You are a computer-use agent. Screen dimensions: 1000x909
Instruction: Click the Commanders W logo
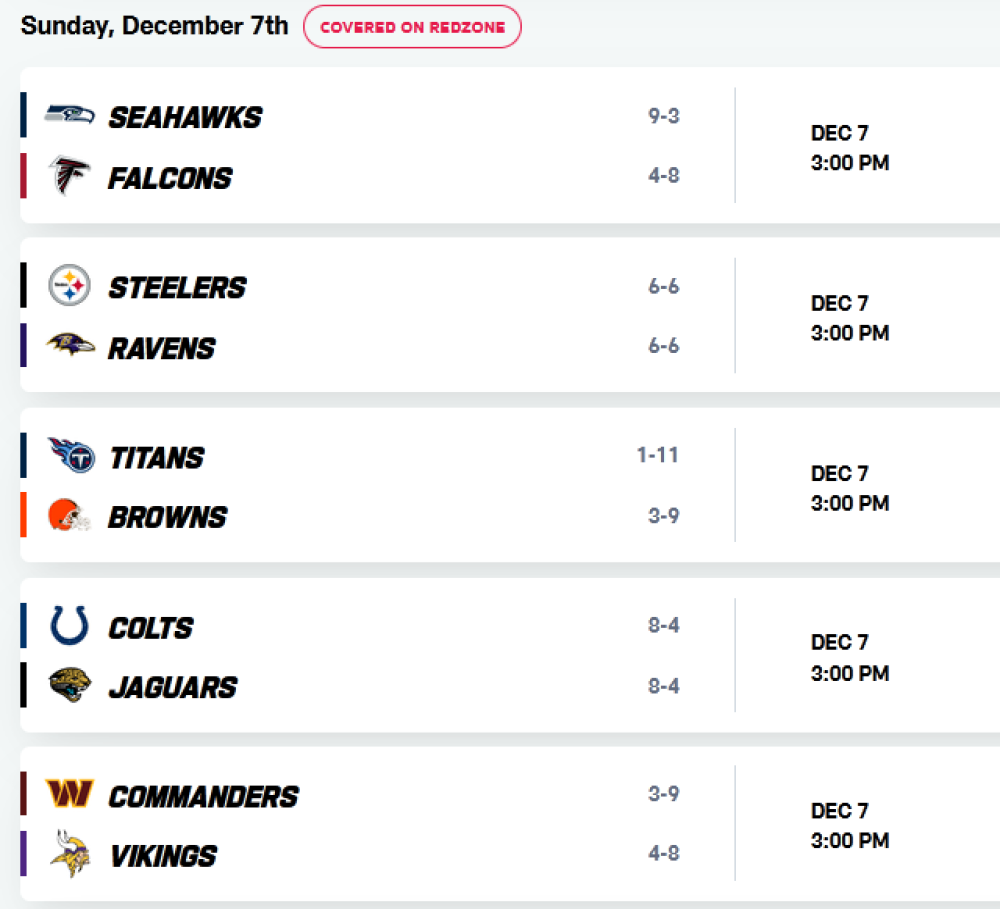tap(70, 794)
